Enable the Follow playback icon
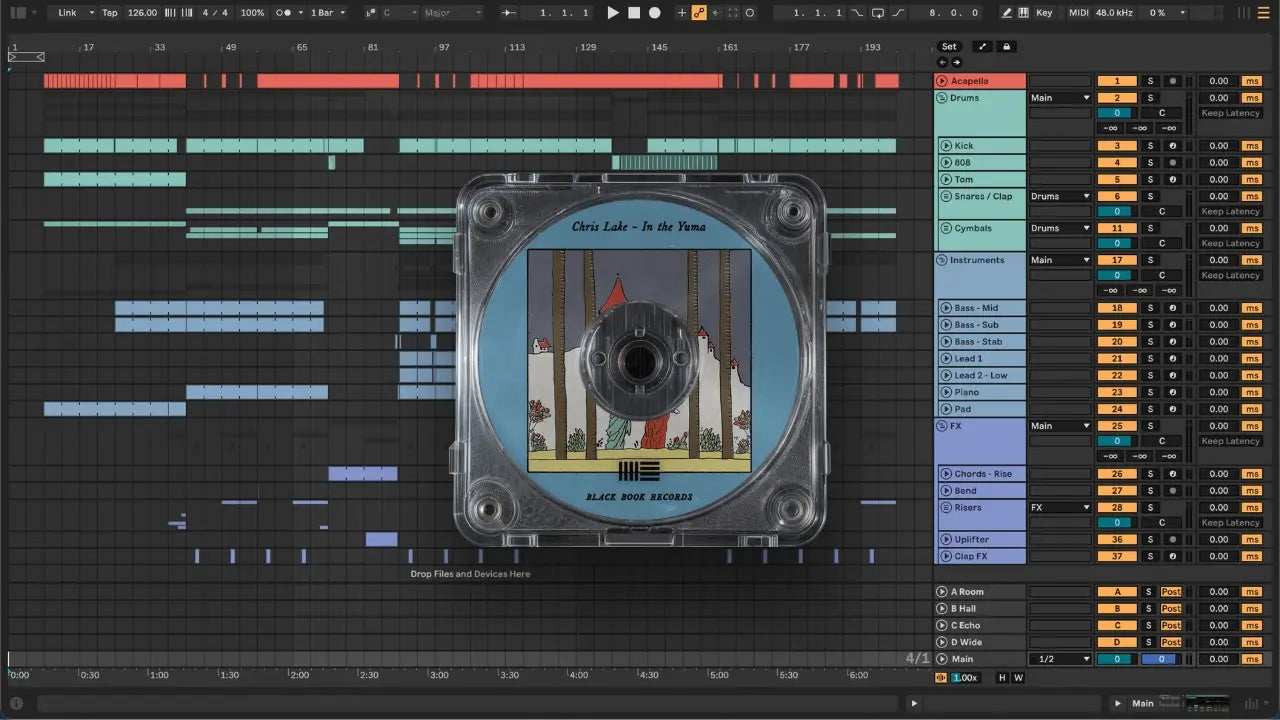1280x720 pixels. (510, 13)
